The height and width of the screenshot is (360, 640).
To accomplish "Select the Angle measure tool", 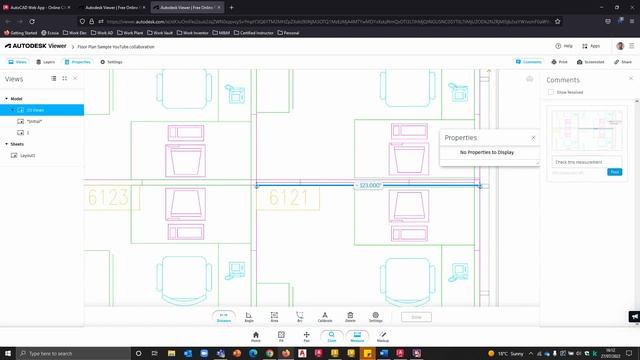I will [x=249, y=317].
